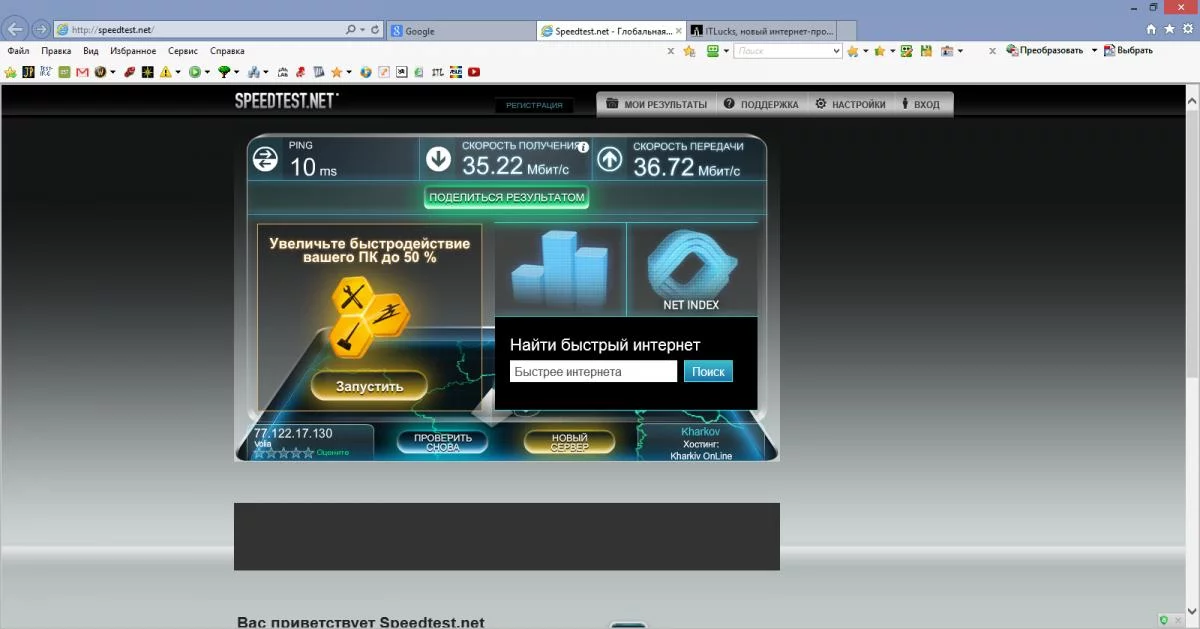This screenshot has width=1200, height=629.
Task: Open the Поддержка Speedtest tab
Action: (x=761, y=104)
